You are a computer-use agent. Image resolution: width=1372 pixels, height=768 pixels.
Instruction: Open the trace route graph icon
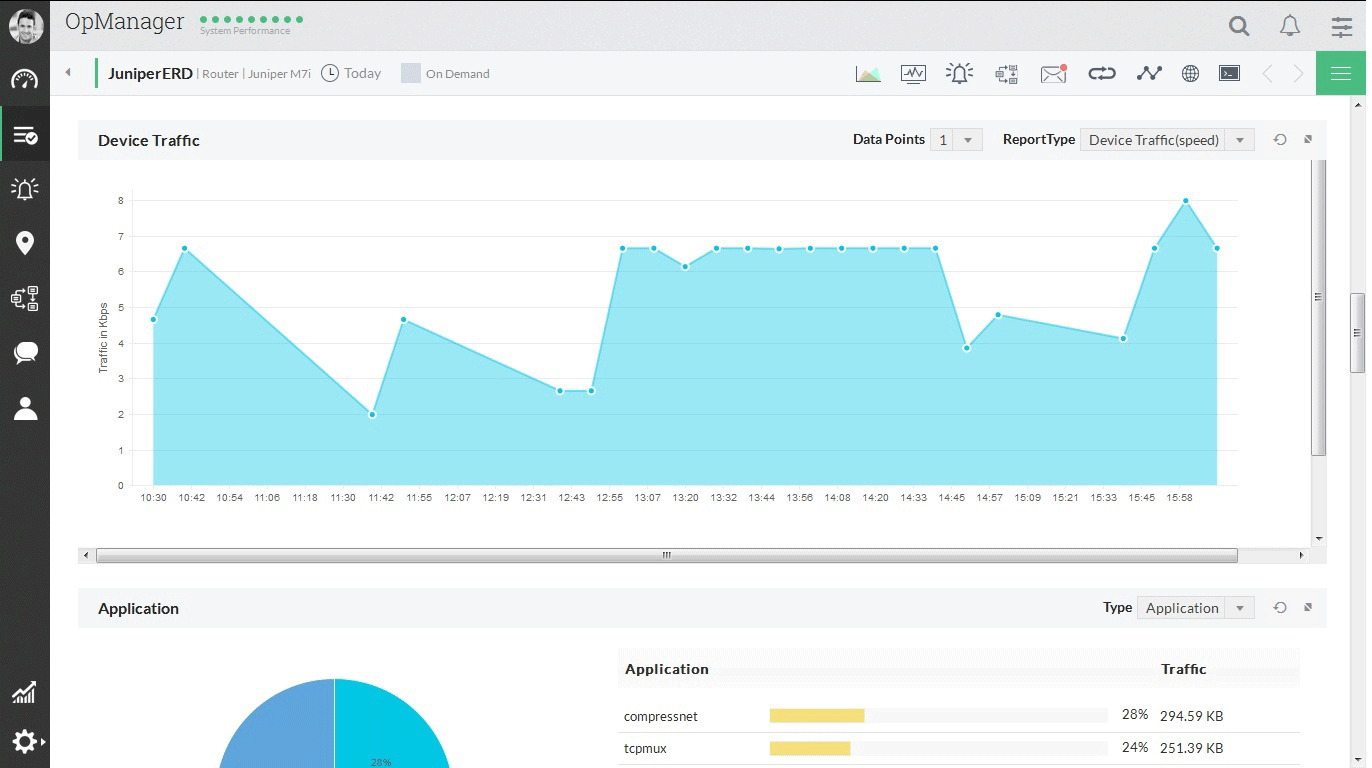point(1149,73)
